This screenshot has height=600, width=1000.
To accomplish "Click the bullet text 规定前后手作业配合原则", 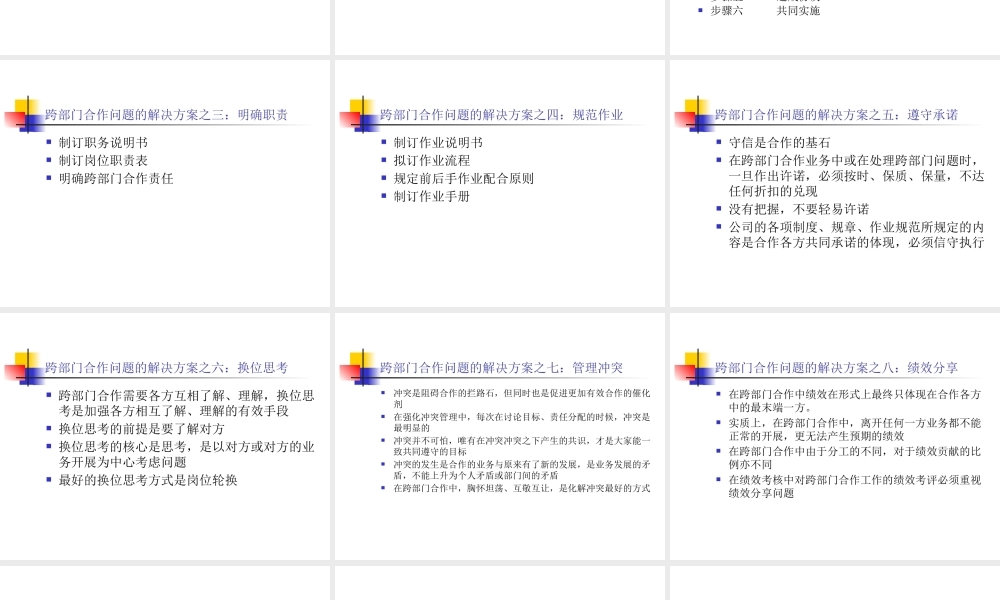I will pos(464,179).
